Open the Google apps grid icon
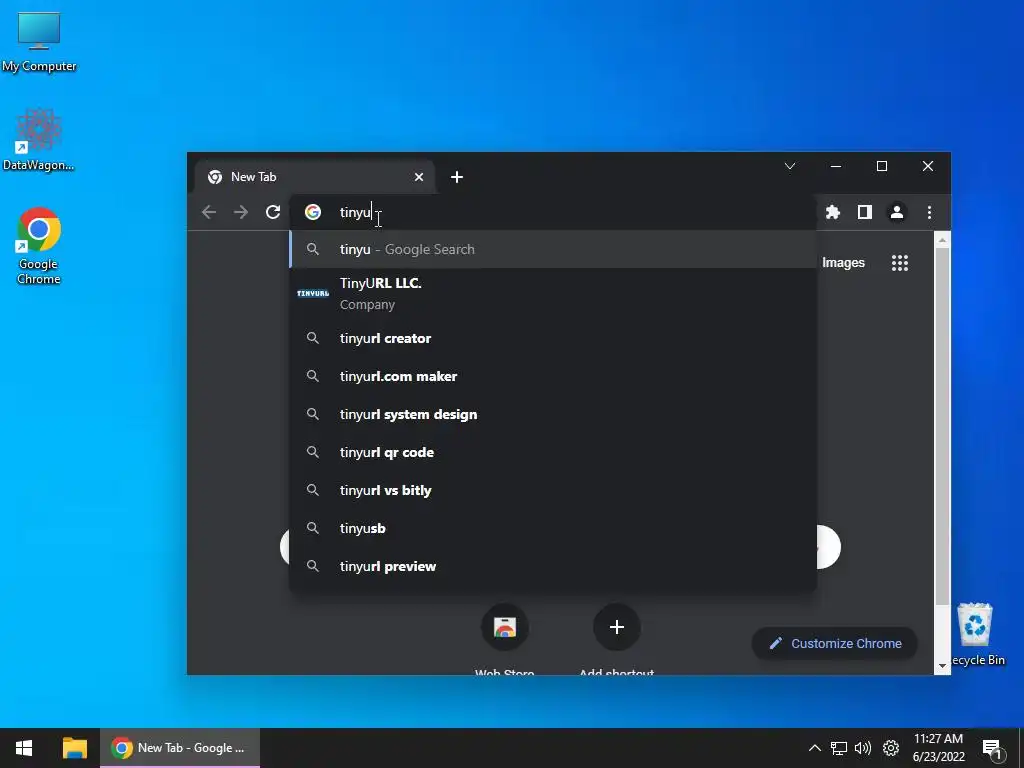This screenshot has height=768, width=1024. click(900, 263)
